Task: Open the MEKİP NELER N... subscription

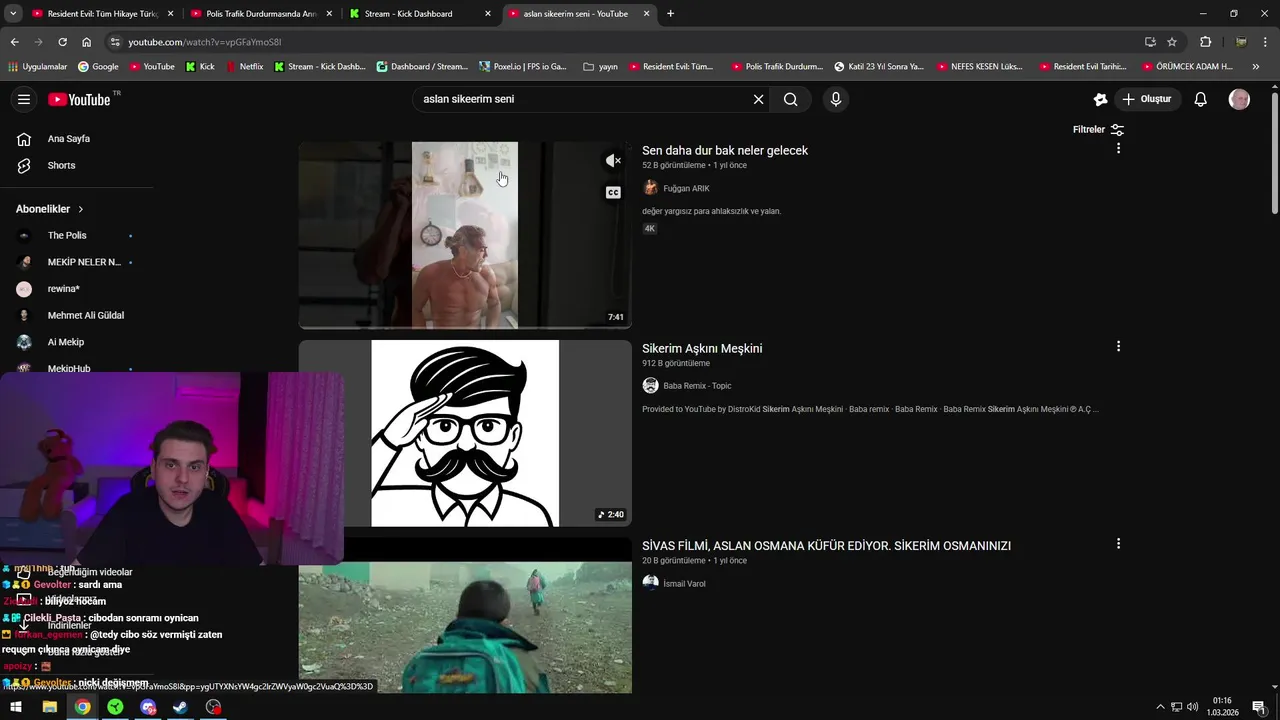Action: pyautogui.click(x=84, y=262)
